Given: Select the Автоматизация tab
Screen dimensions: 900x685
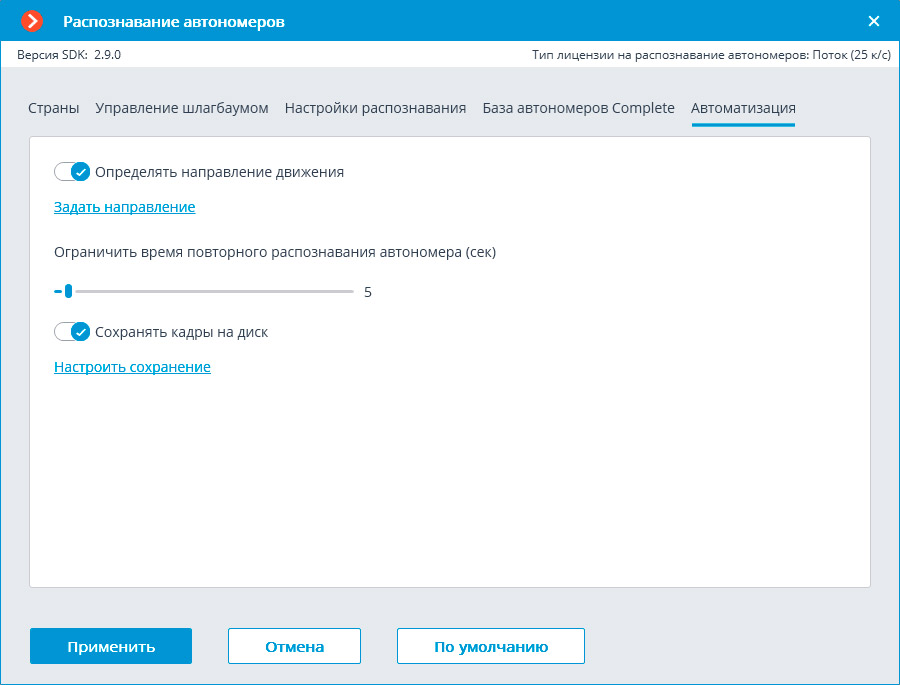Looking at the screenshot, I should point(743,108).
